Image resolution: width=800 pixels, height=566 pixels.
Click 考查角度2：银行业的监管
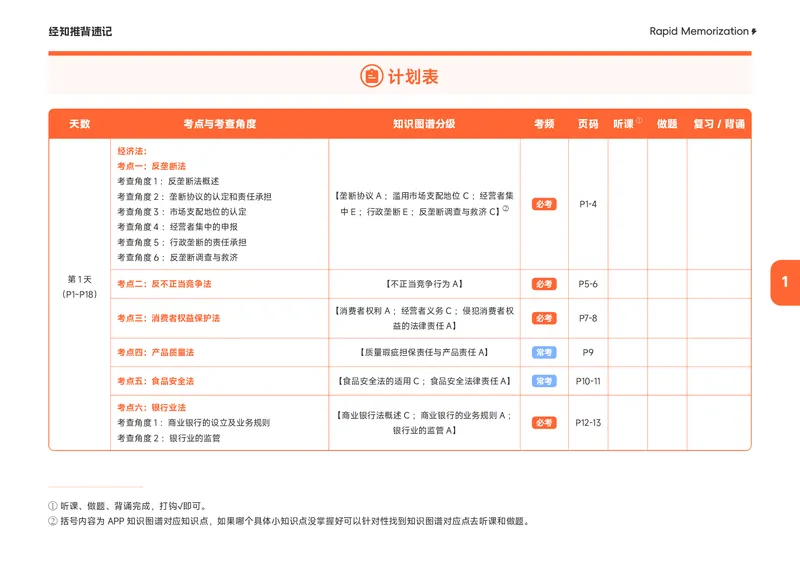169,438
